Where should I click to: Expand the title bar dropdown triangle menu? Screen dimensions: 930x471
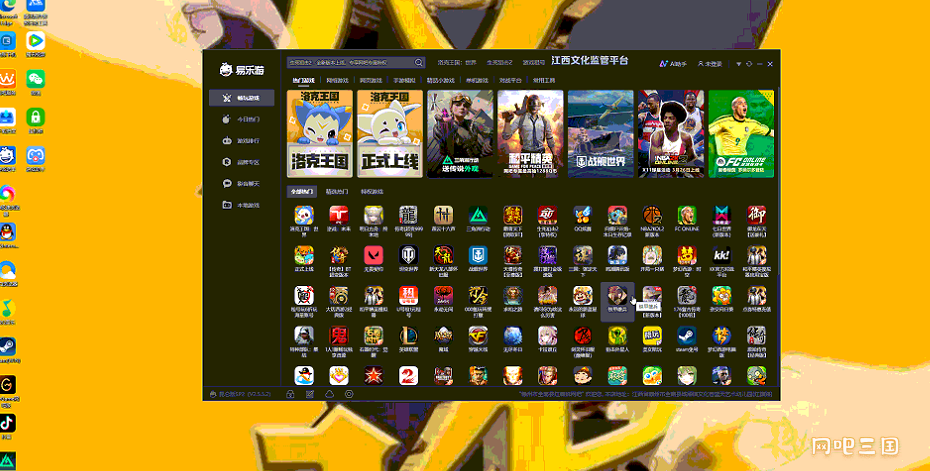point(738,63)
